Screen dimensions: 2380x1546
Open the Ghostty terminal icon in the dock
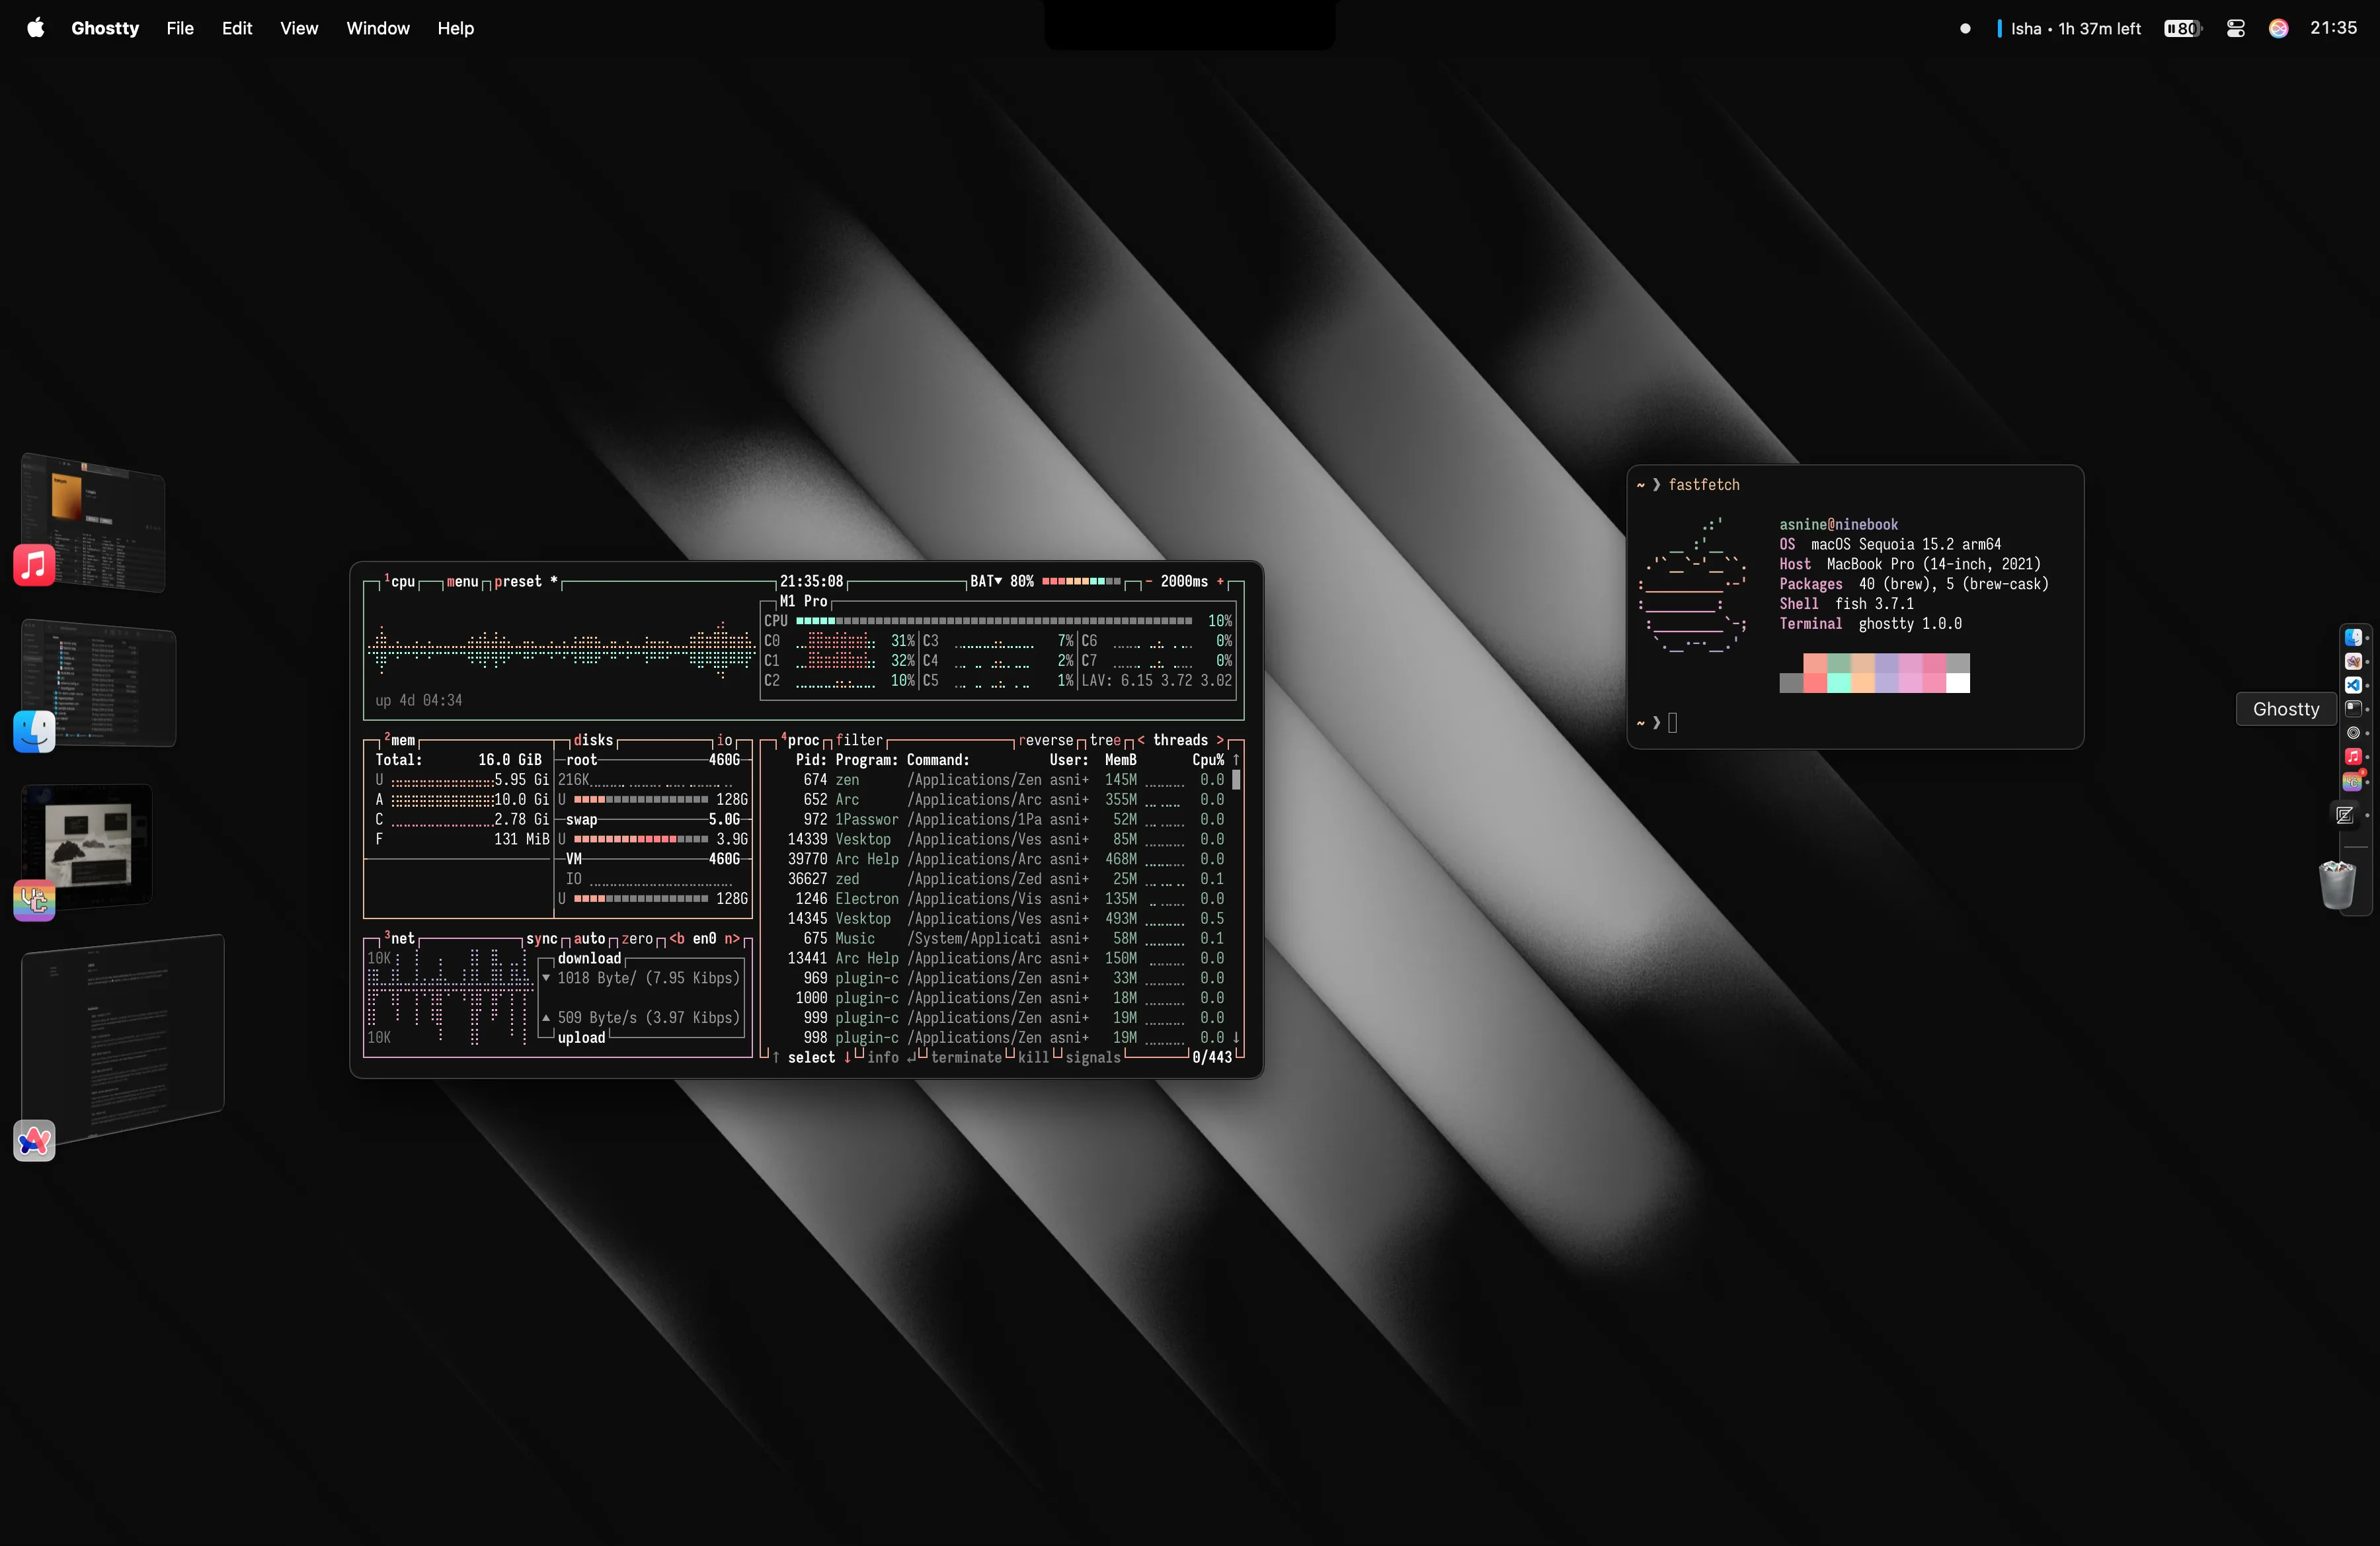(2354, 709)
